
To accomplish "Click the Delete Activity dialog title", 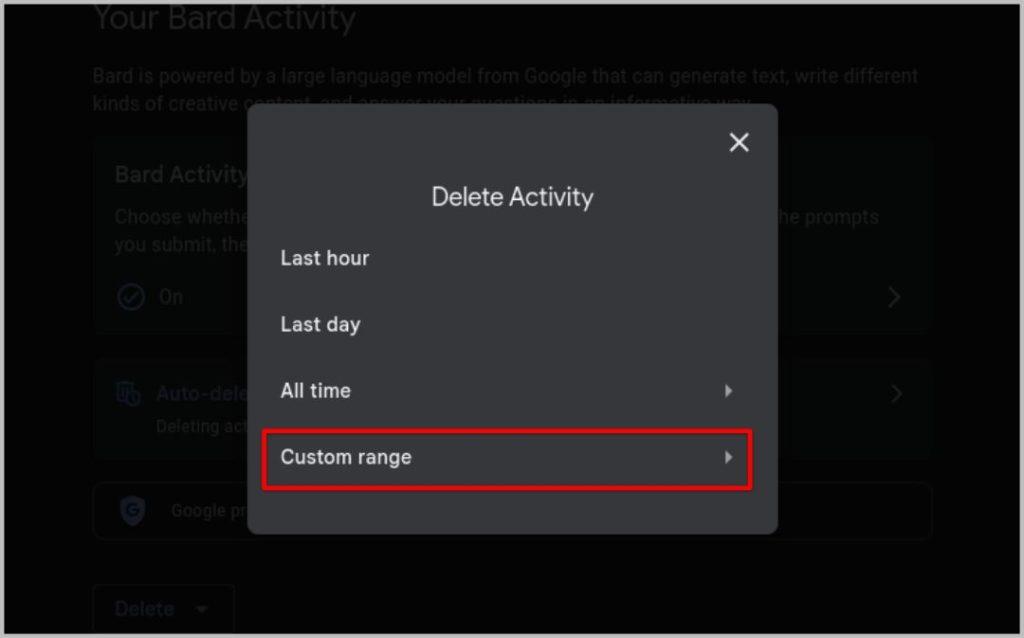I will [513, 197].
